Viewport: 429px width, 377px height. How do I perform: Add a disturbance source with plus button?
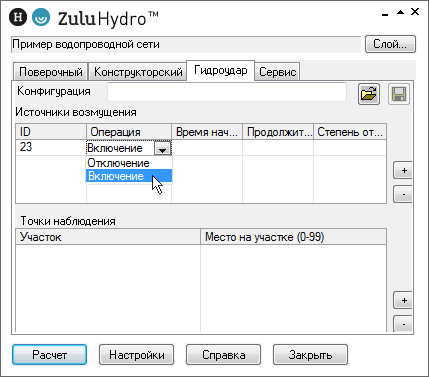[404, 171]
